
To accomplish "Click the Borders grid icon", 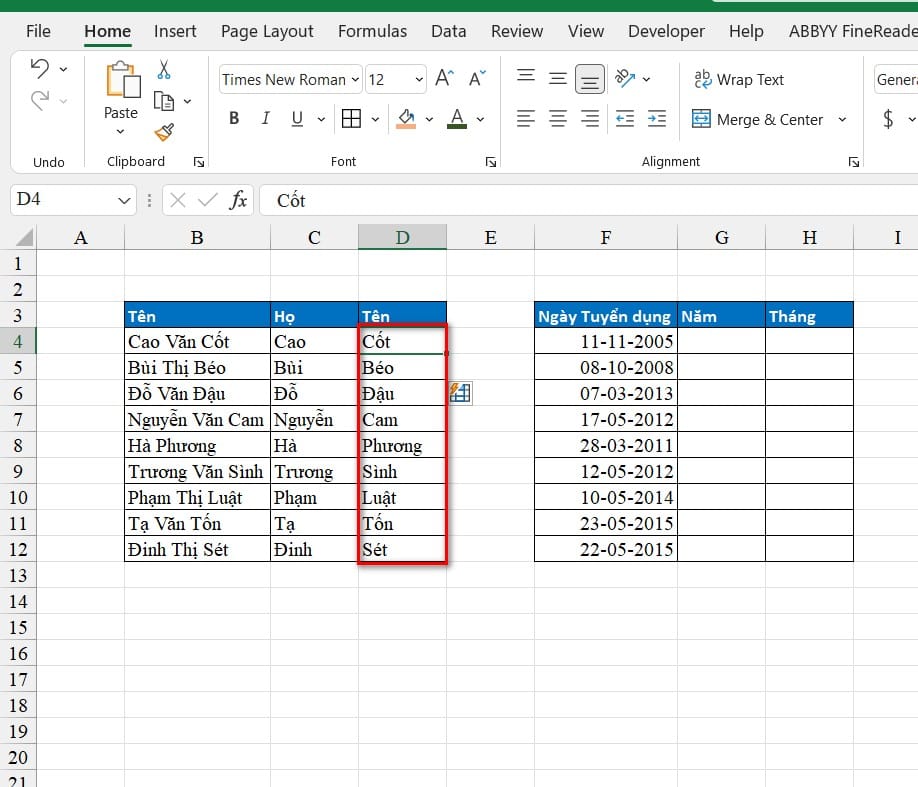I will point(351,119).
